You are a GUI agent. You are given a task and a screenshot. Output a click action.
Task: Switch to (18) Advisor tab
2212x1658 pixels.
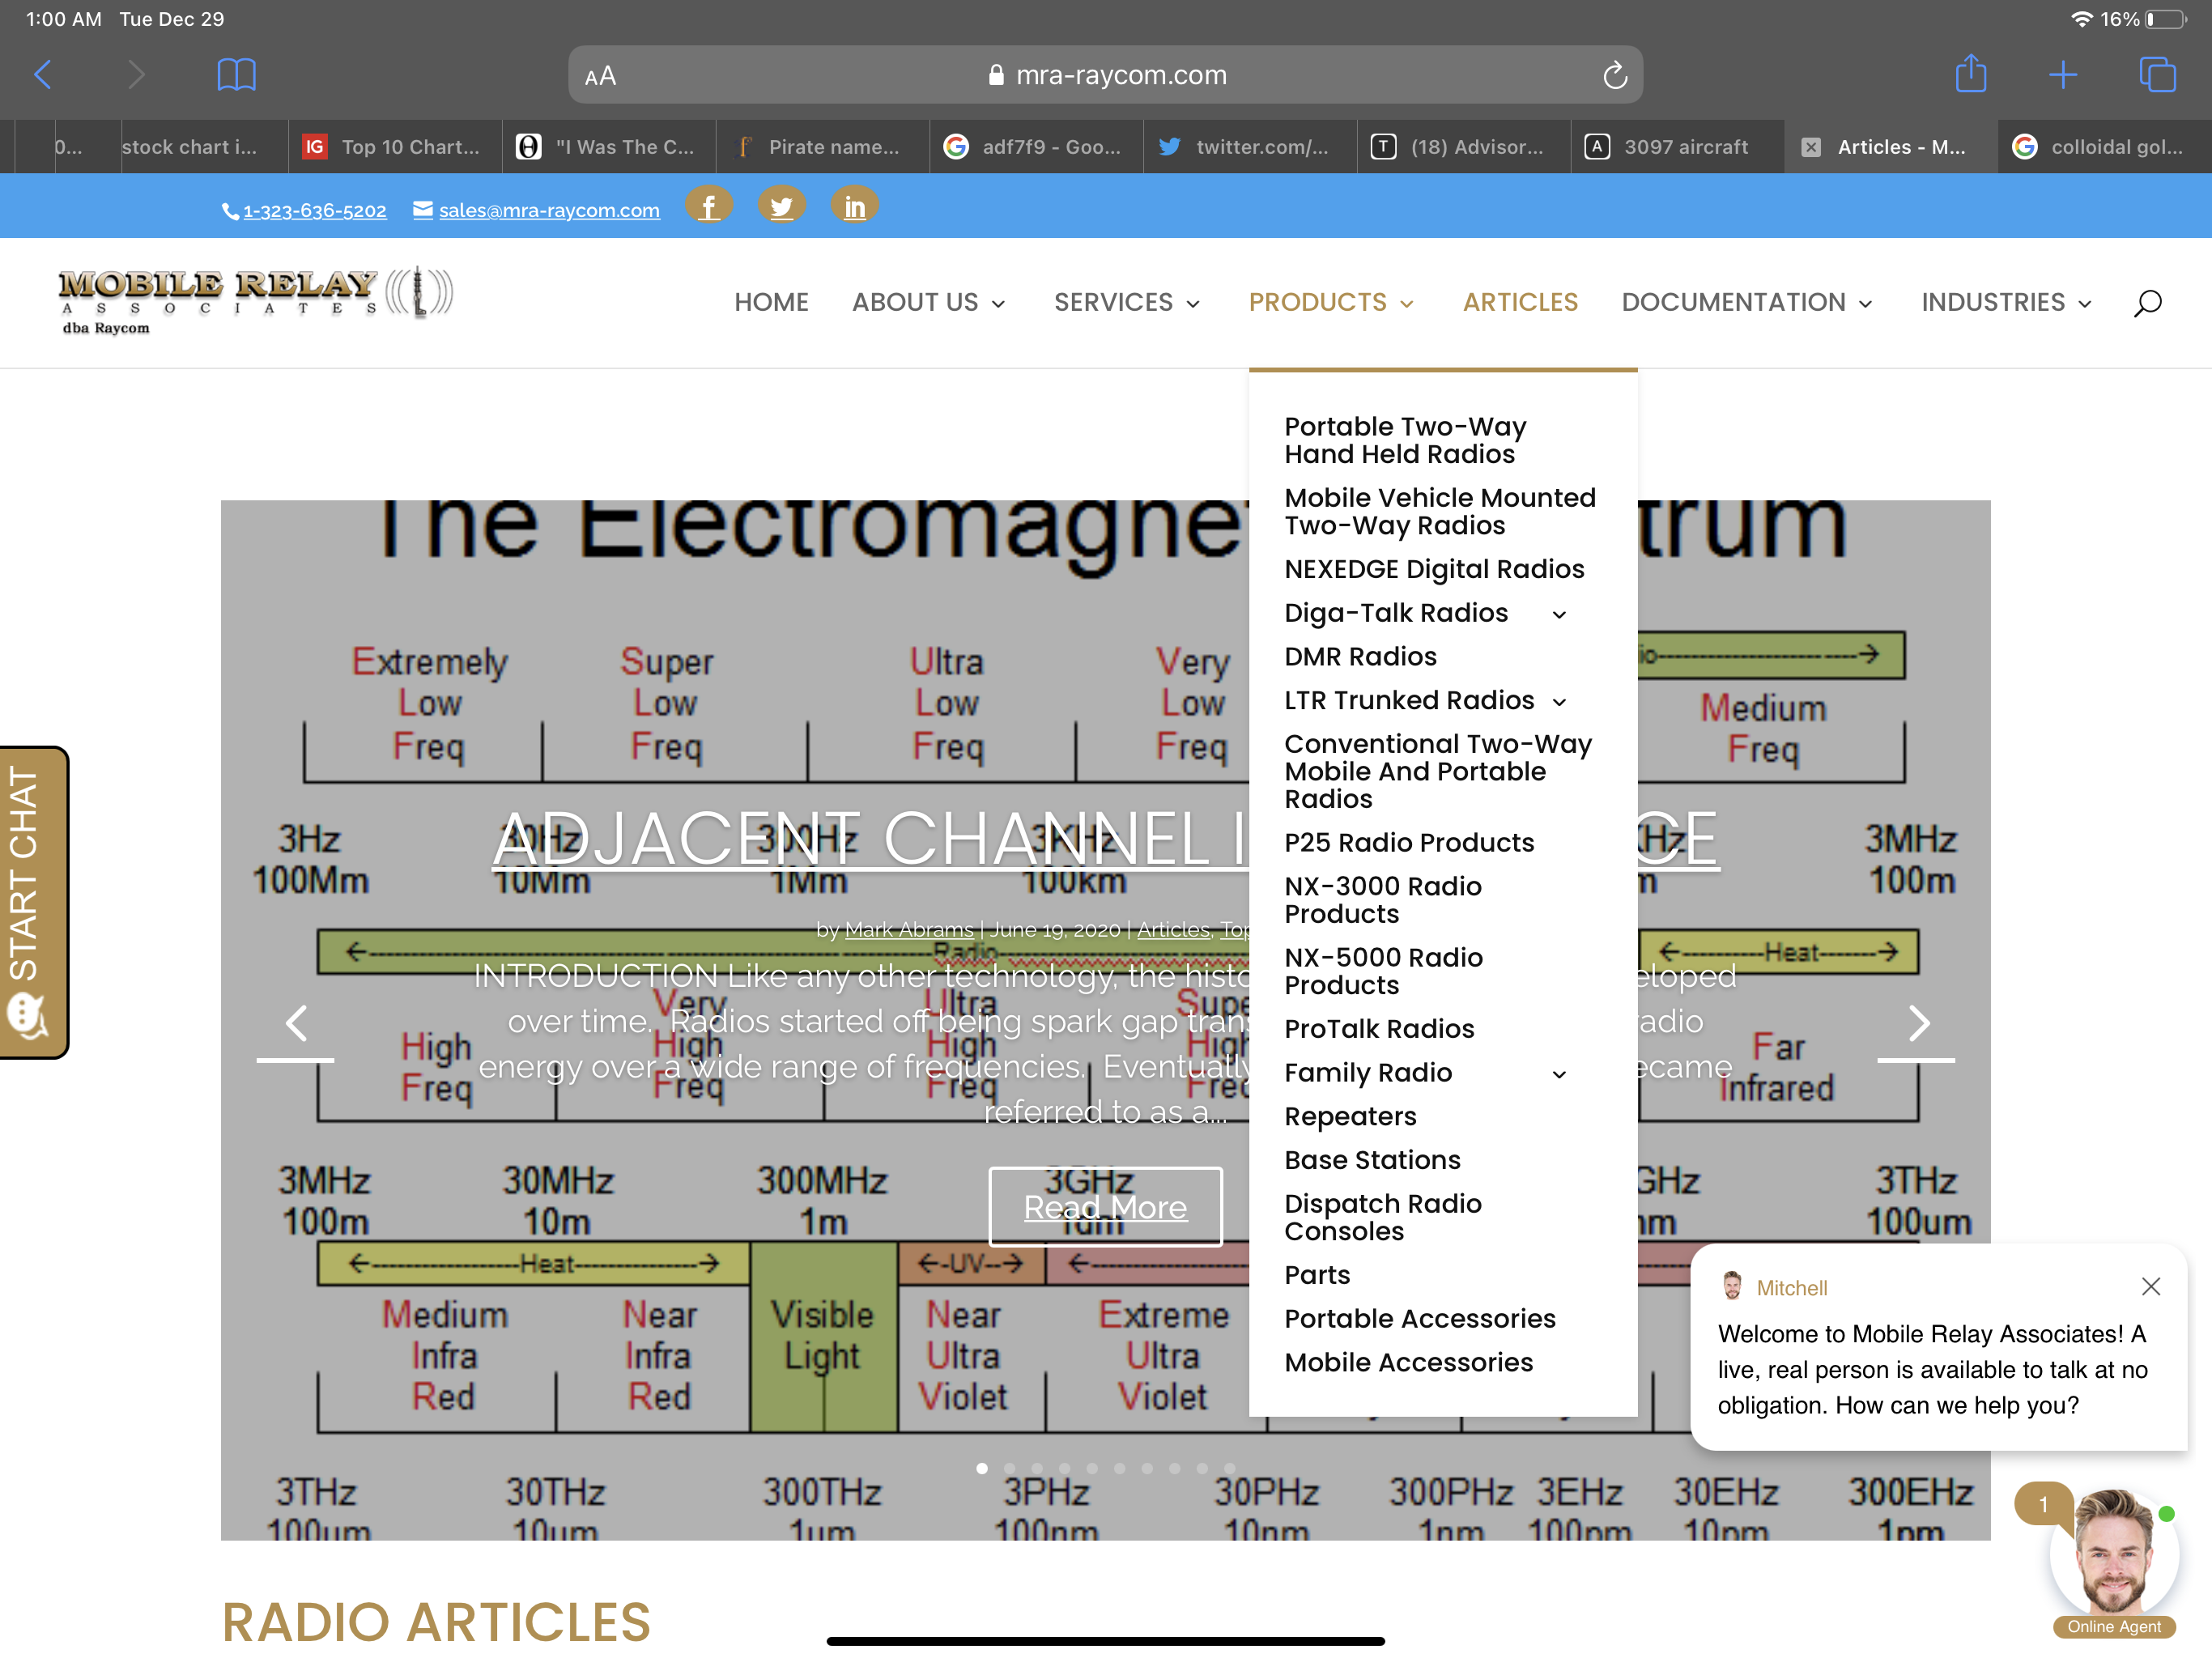click(x=1464, y=147)
